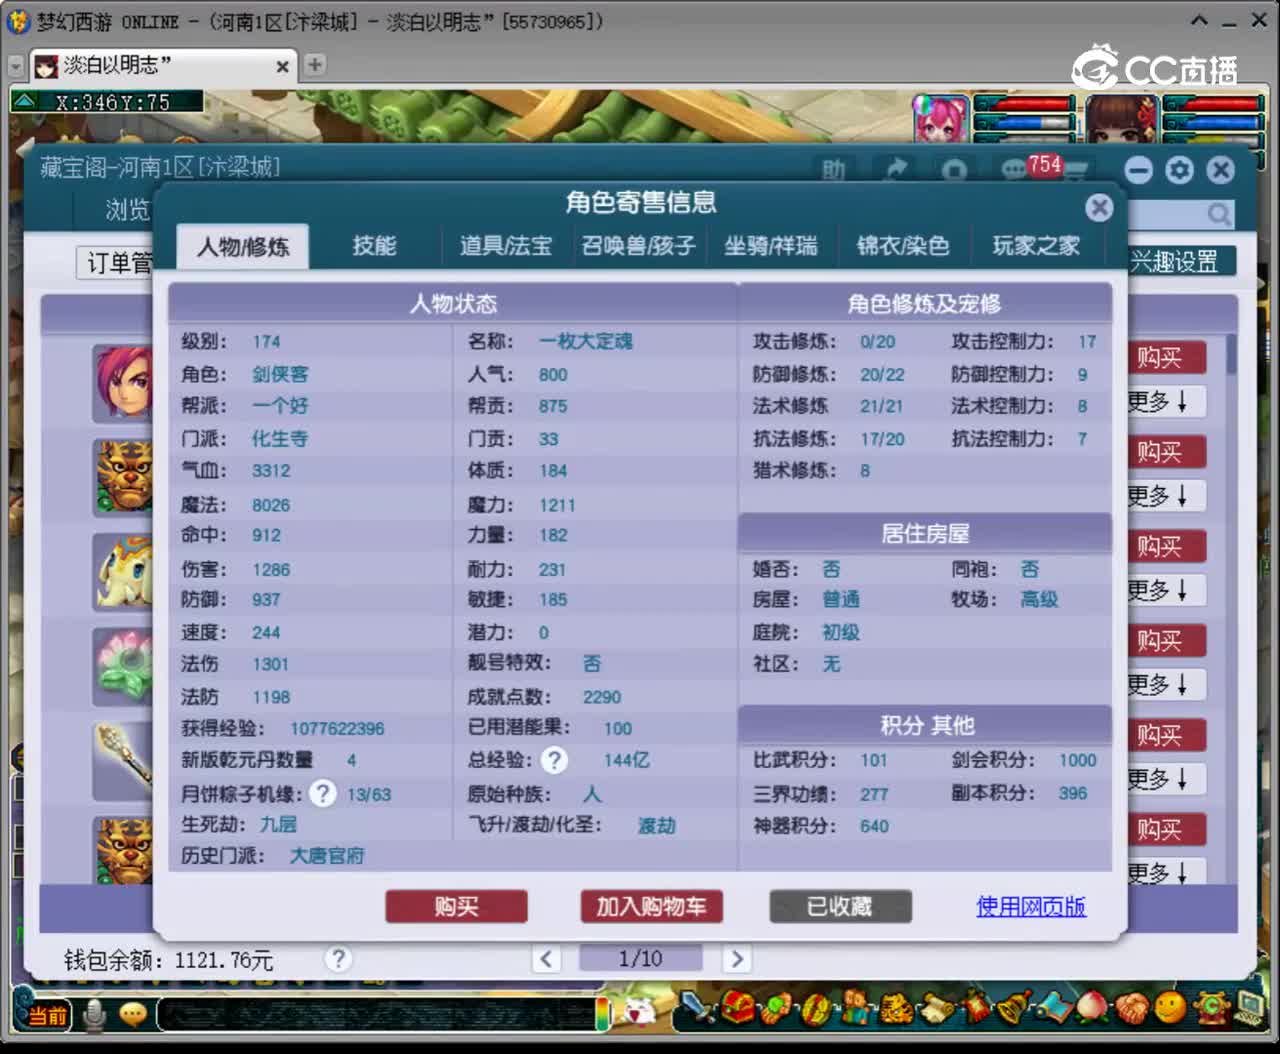
Task: Click the two-figures team icon in bottom bar
Action: (856, 1007)
